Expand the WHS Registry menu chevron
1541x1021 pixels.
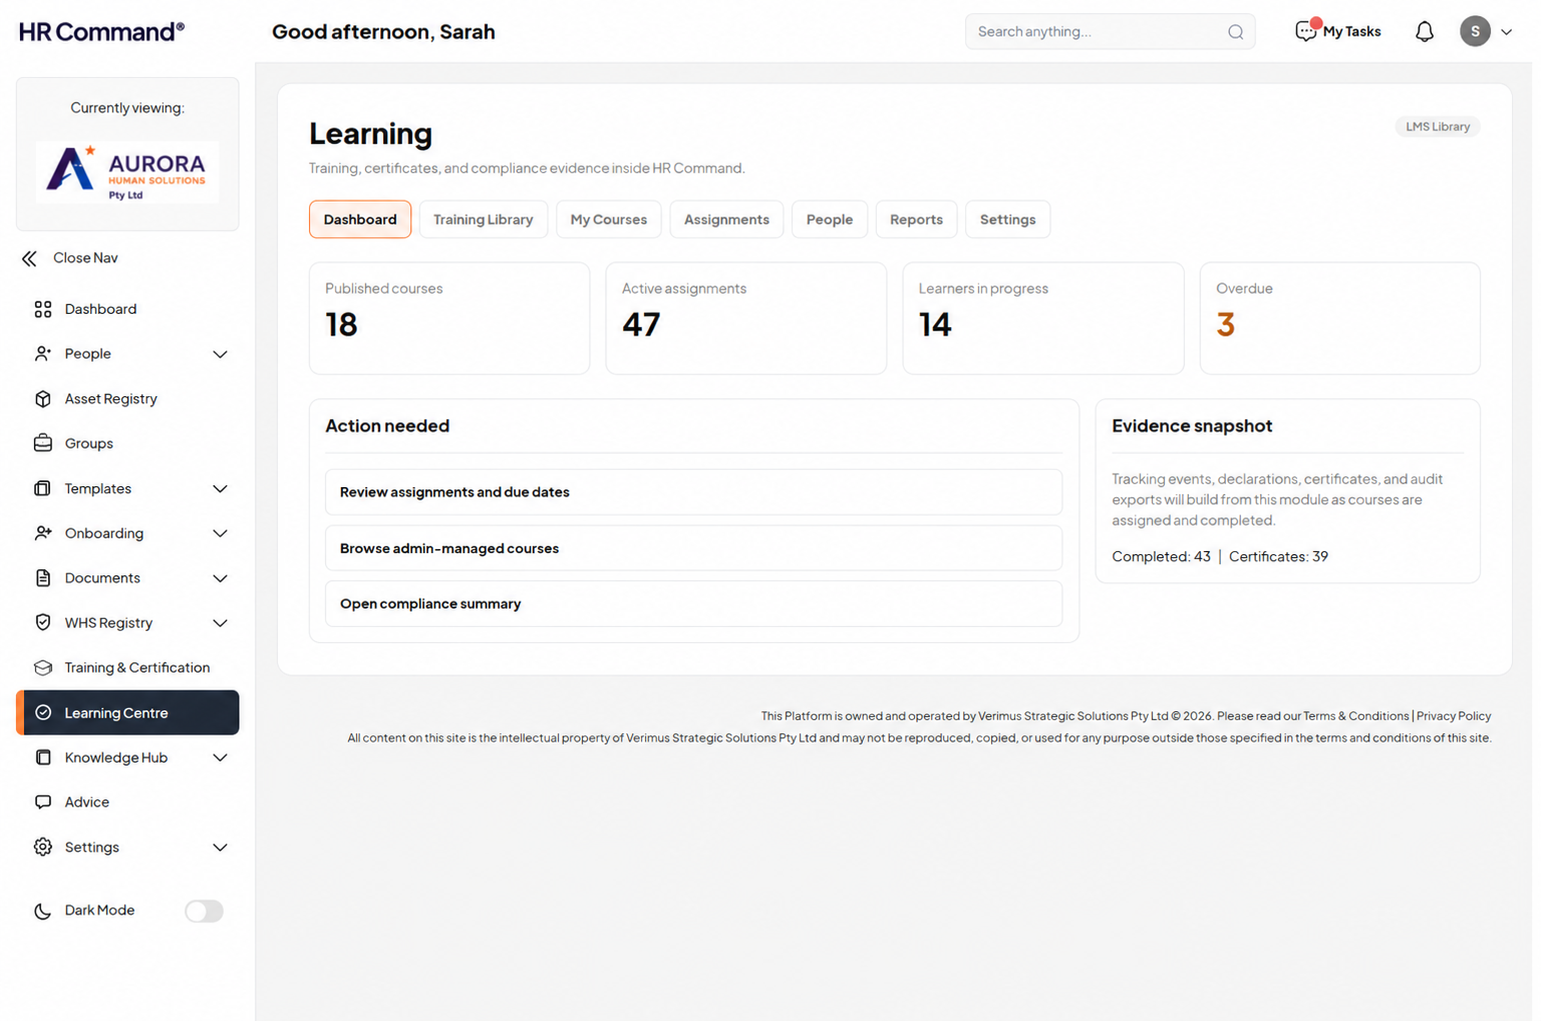coord(220,623)
